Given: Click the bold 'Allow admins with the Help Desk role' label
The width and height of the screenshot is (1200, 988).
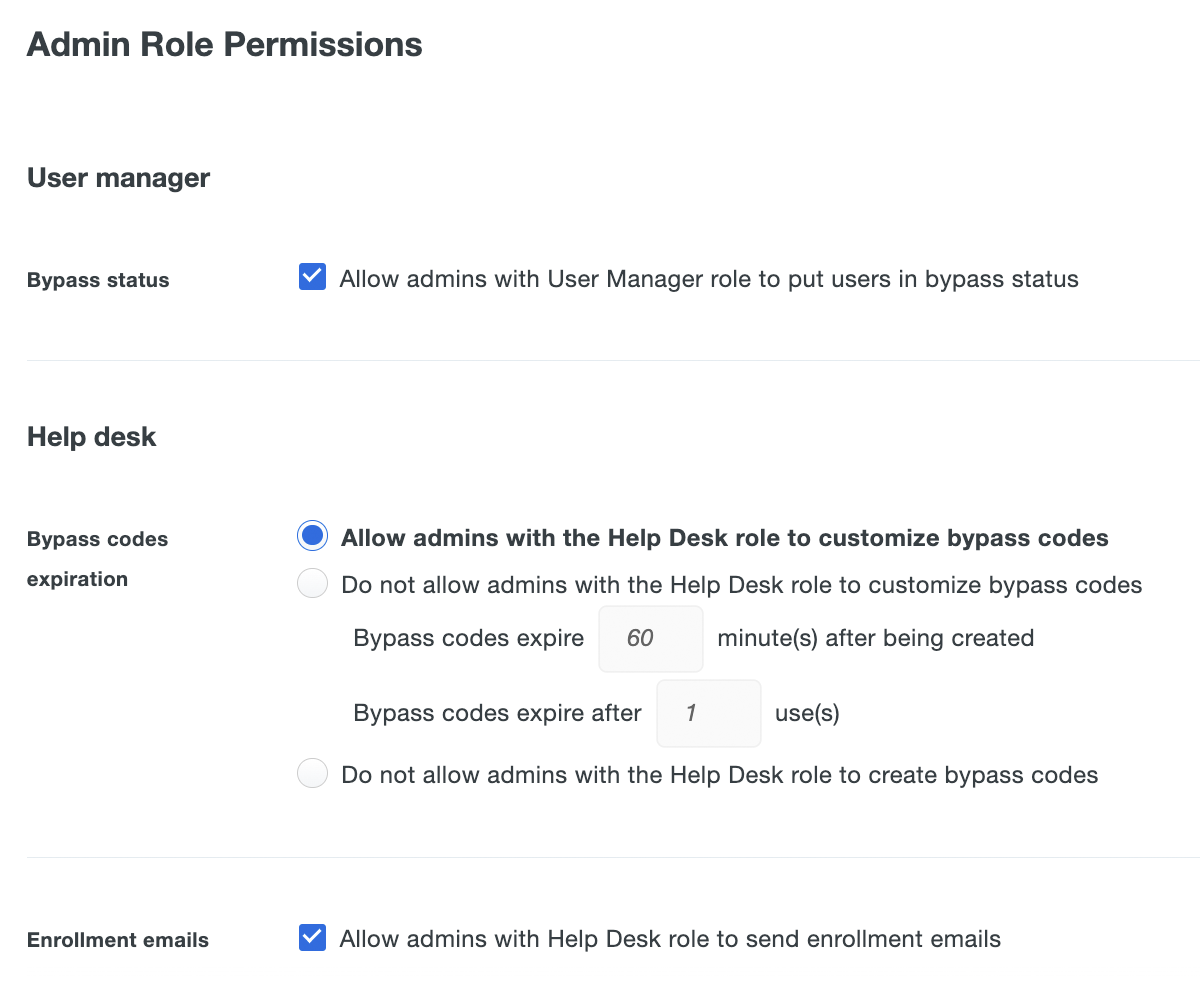Looking at the screenshot, I should pos(724,538).
